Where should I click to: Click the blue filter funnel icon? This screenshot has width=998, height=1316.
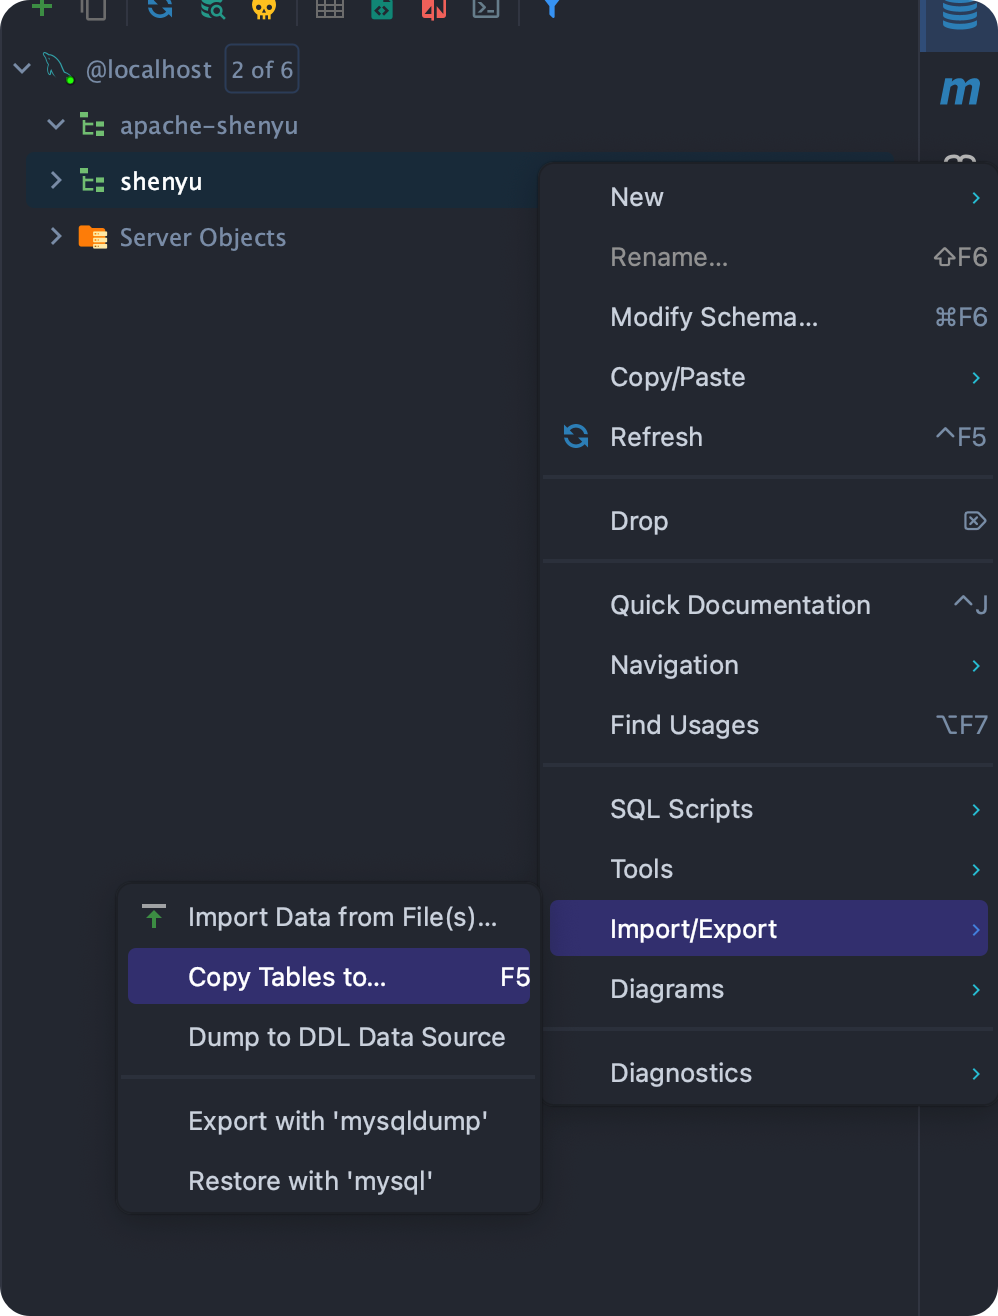(551, 8)
